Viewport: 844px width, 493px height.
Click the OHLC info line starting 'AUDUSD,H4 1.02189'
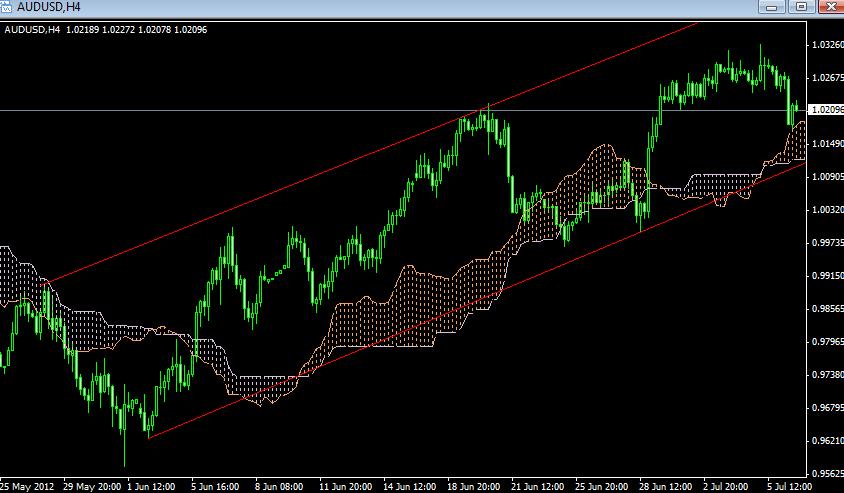point(106,30)
